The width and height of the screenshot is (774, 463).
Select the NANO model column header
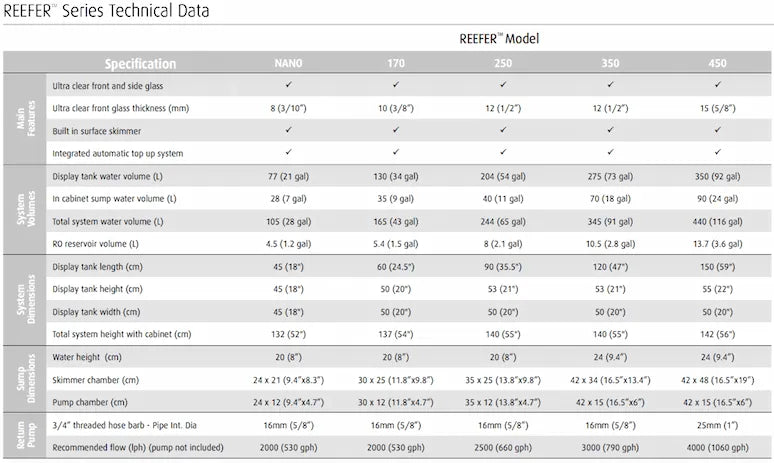coord(288,64)
